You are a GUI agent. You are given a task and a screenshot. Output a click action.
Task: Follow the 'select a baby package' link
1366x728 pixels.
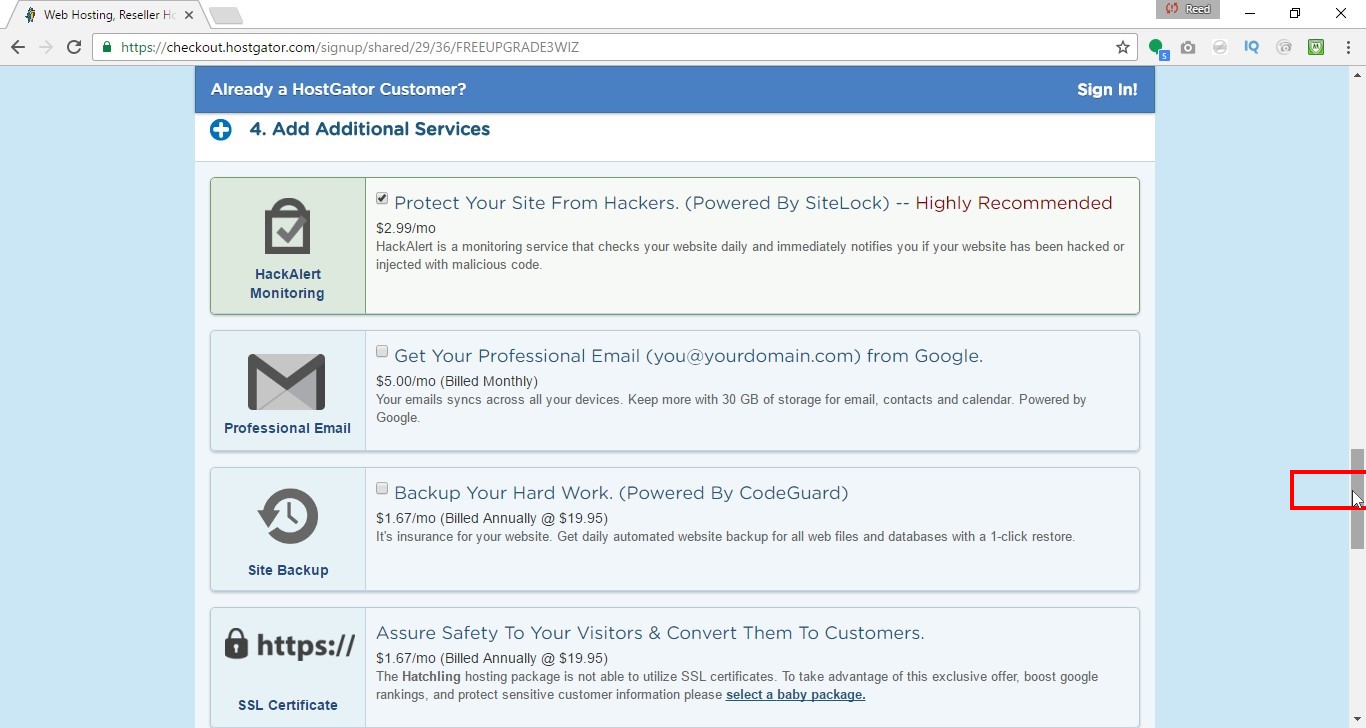coord(796,694)
